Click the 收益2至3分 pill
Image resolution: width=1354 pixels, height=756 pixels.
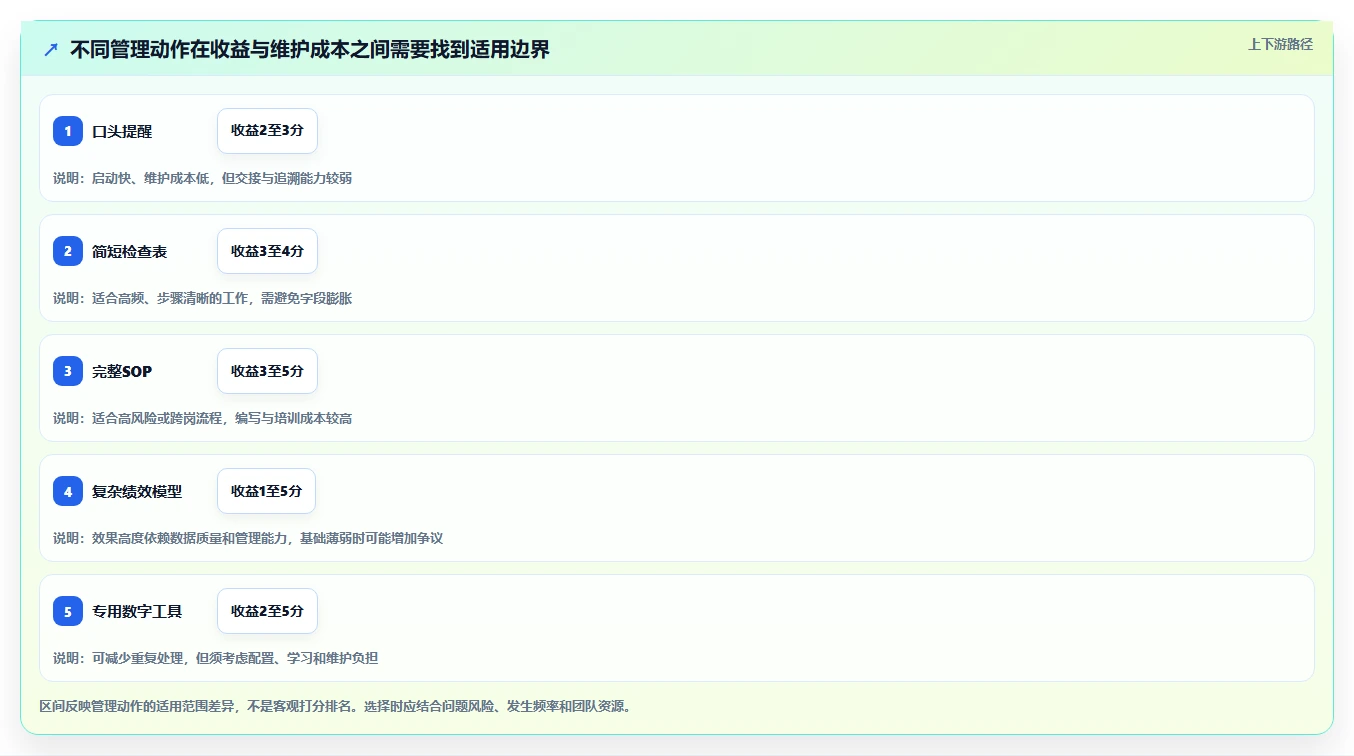coord(267,131)
